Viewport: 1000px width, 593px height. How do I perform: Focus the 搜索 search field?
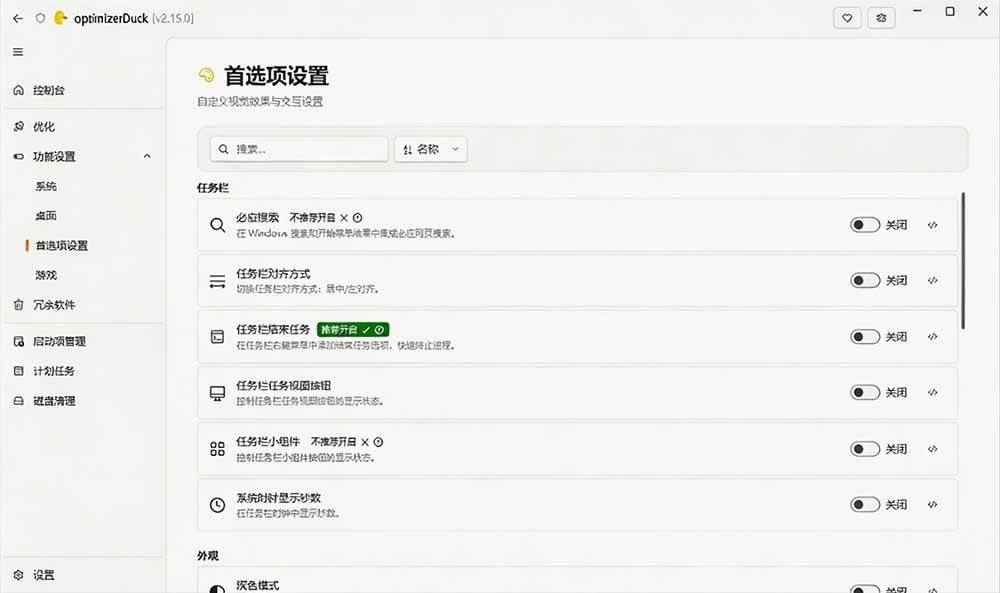(x=299, y=149)
